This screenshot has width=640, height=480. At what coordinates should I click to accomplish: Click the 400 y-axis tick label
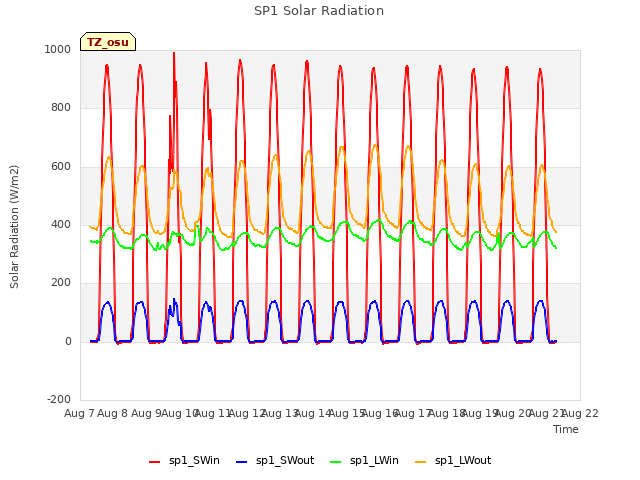coord(61,224)
